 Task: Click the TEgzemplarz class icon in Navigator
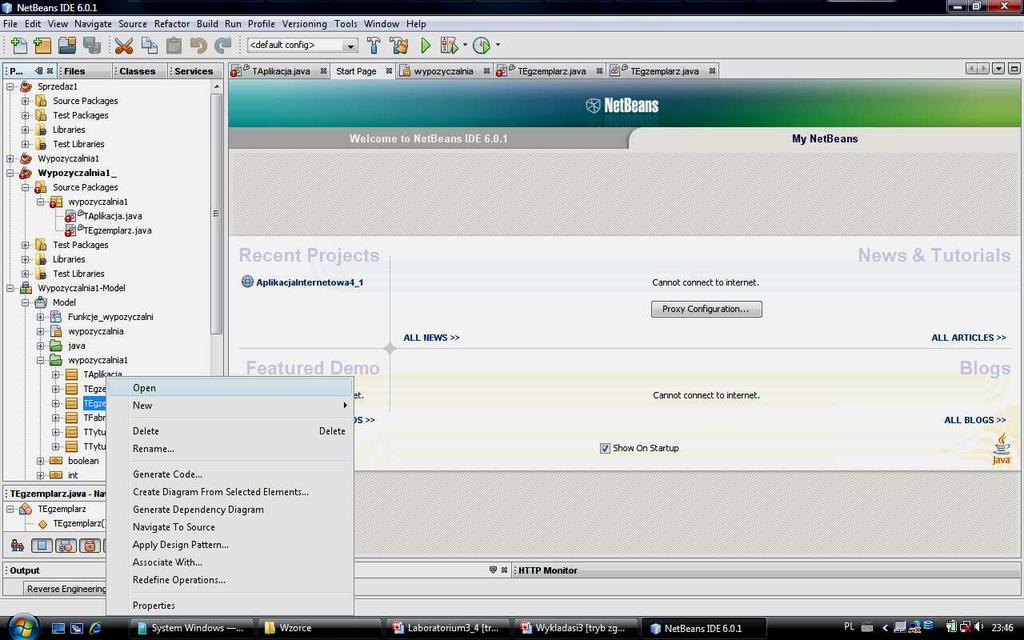tap(25, 509)
